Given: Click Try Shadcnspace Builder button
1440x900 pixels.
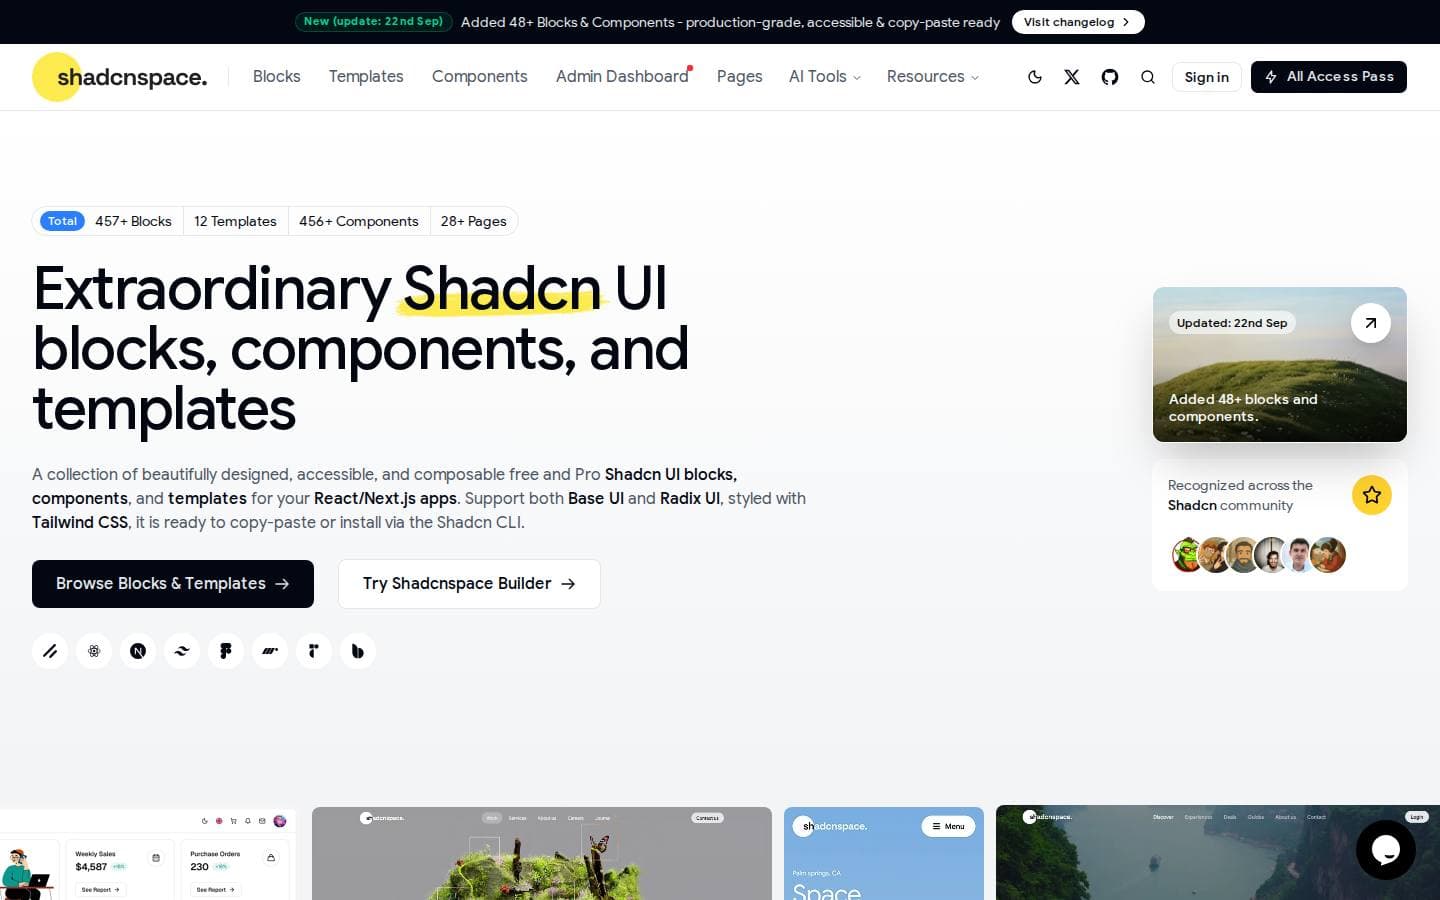Looking at the screenshot, I should tap(469, 584).
